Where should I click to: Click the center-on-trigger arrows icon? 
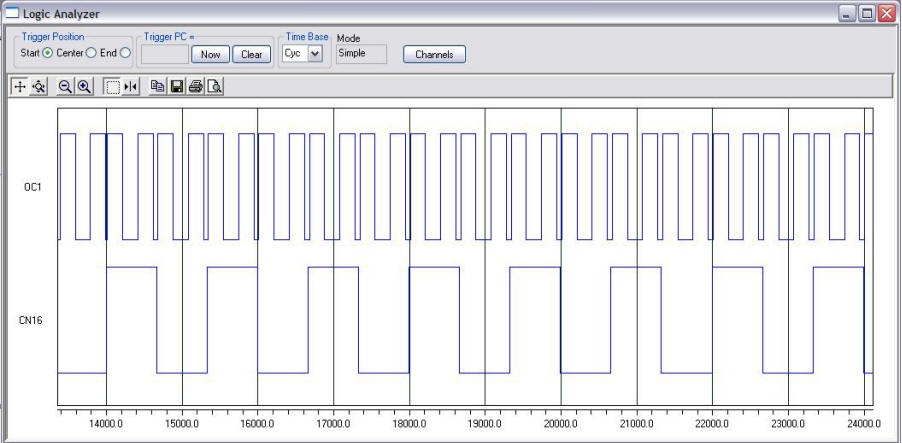(131, 87)
